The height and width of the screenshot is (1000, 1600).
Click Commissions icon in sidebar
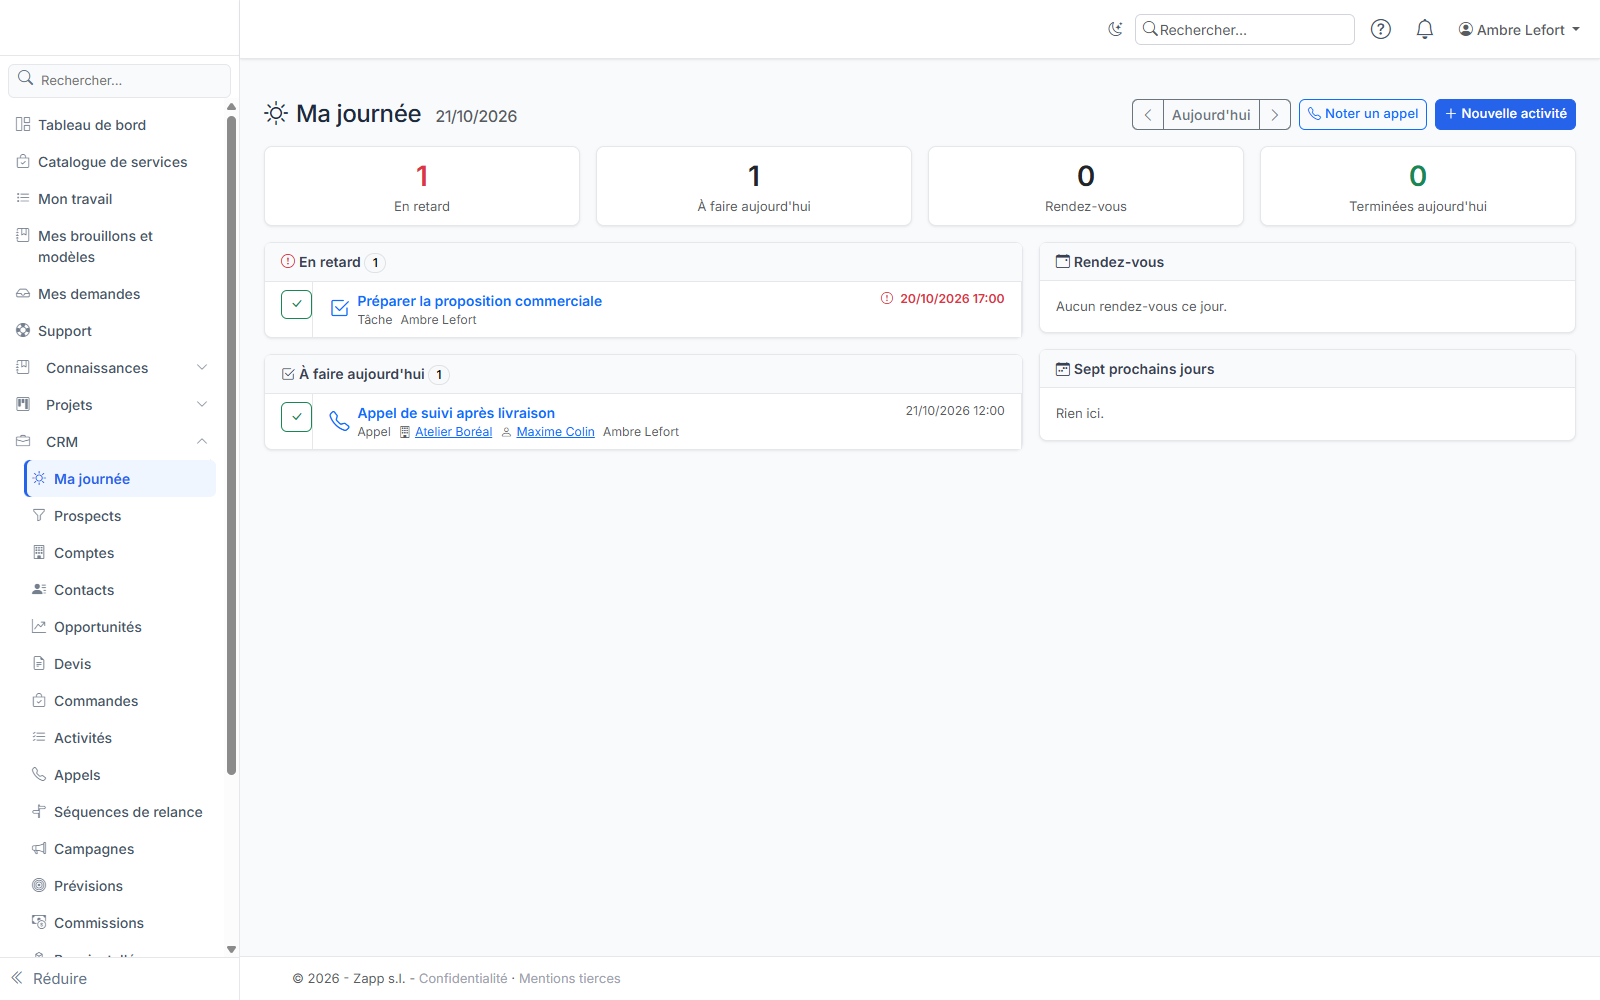tap(39, 922)
